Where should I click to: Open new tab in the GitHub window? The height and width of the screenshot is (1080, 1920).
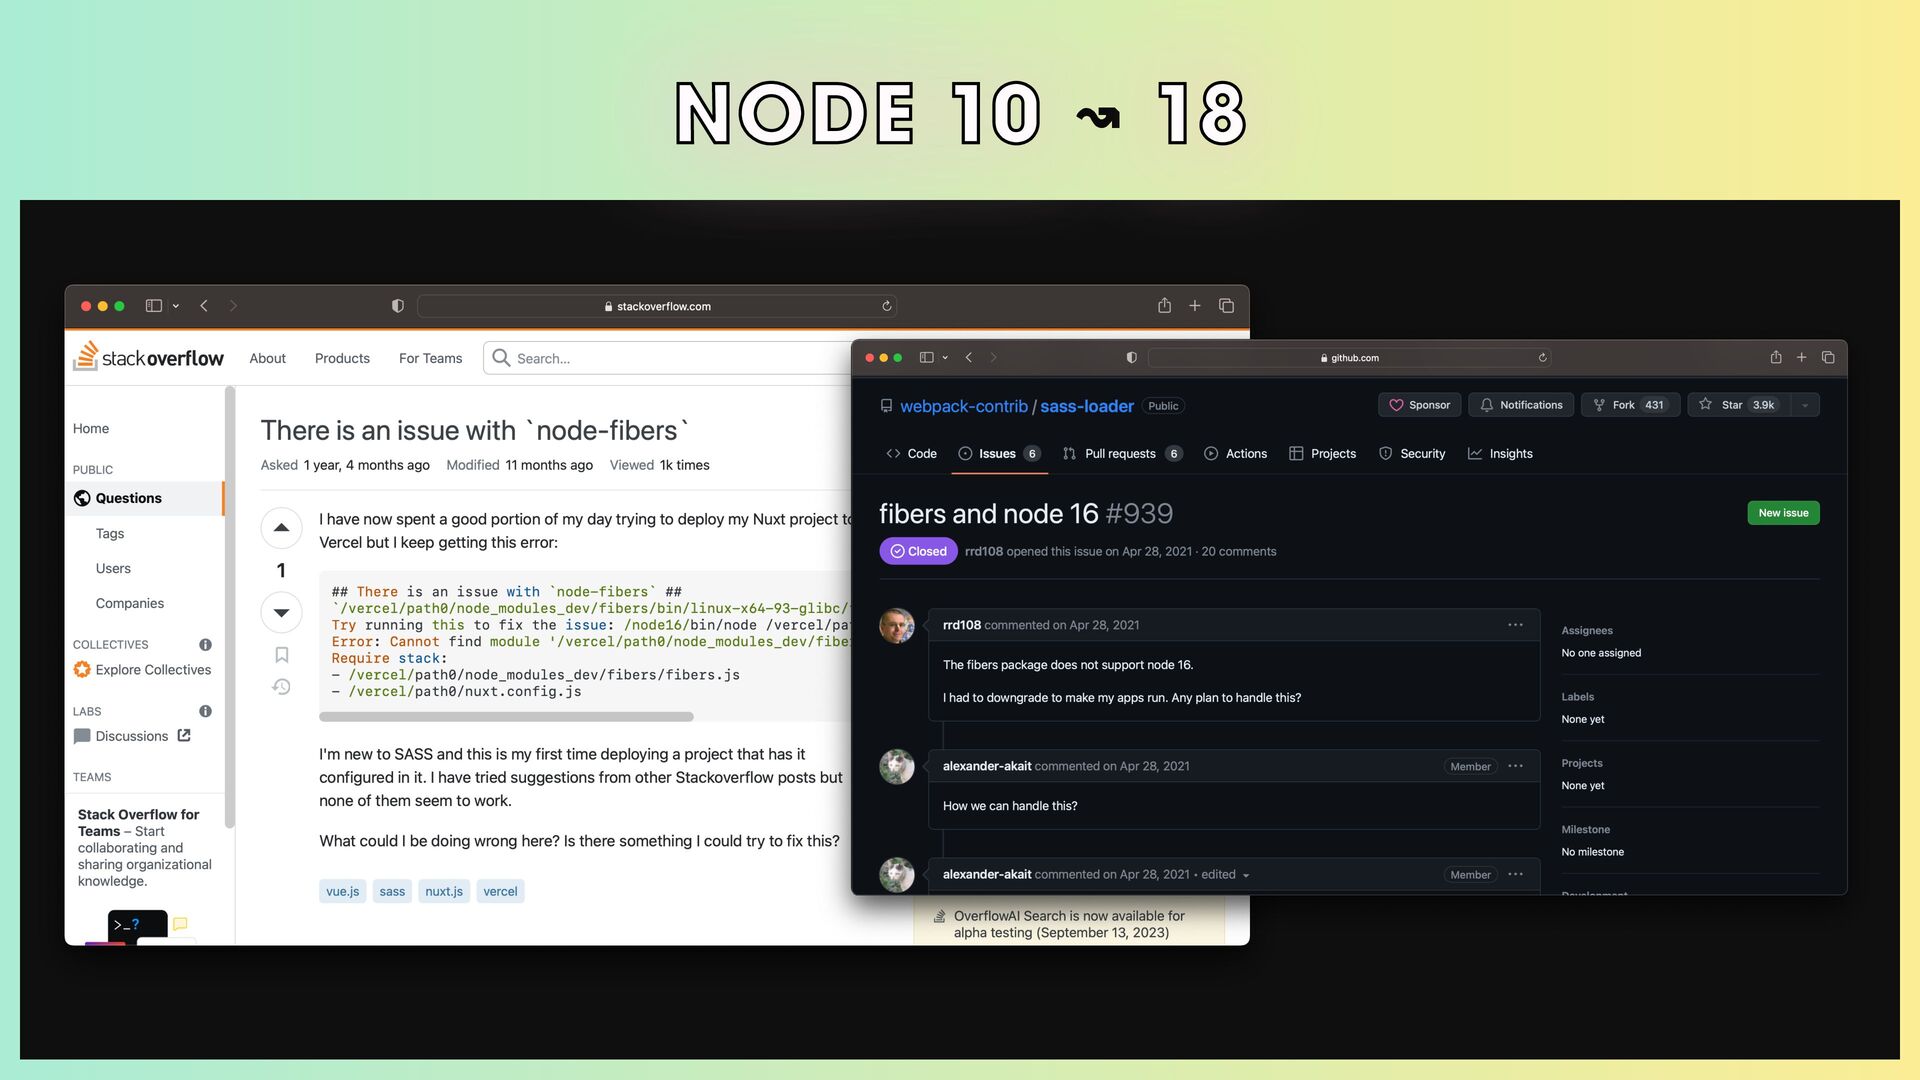tap(1801, 357)
